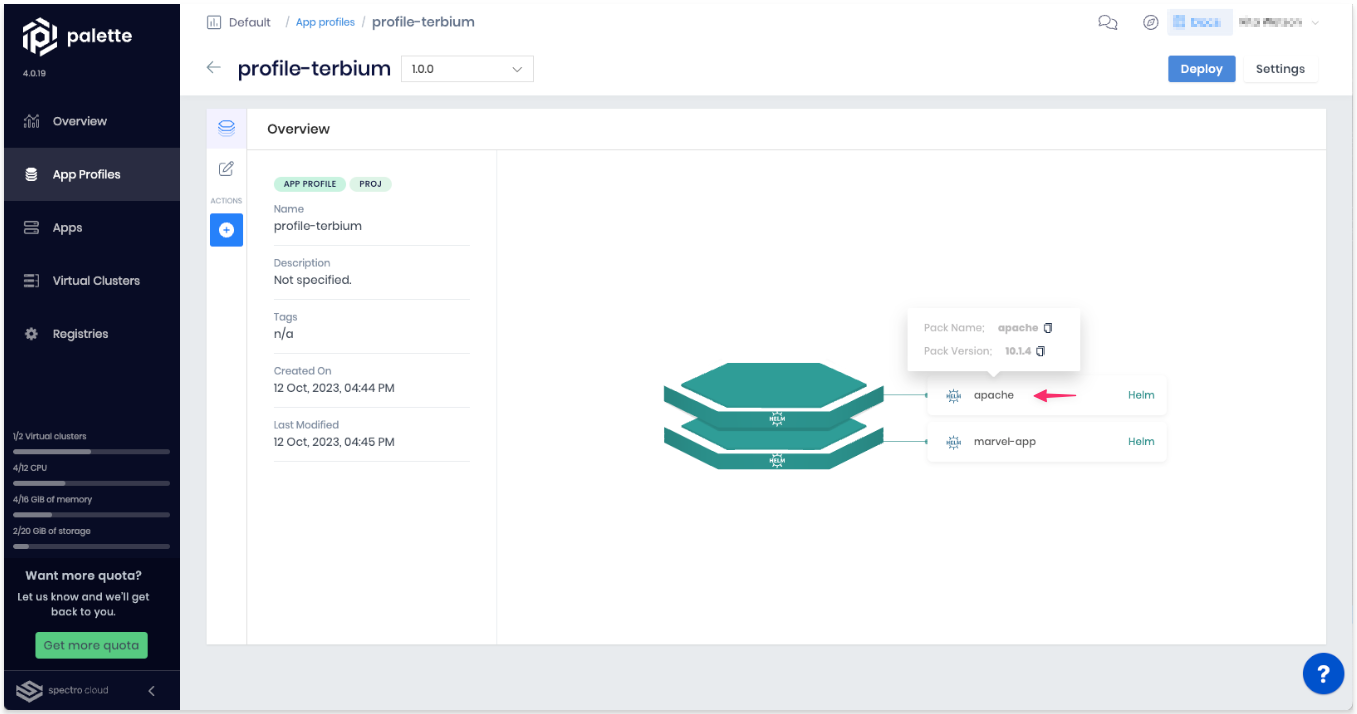The height and width of the screenshot is (714, 1357).
Task: Click the PROJ tag
Action: pos(370,184)
